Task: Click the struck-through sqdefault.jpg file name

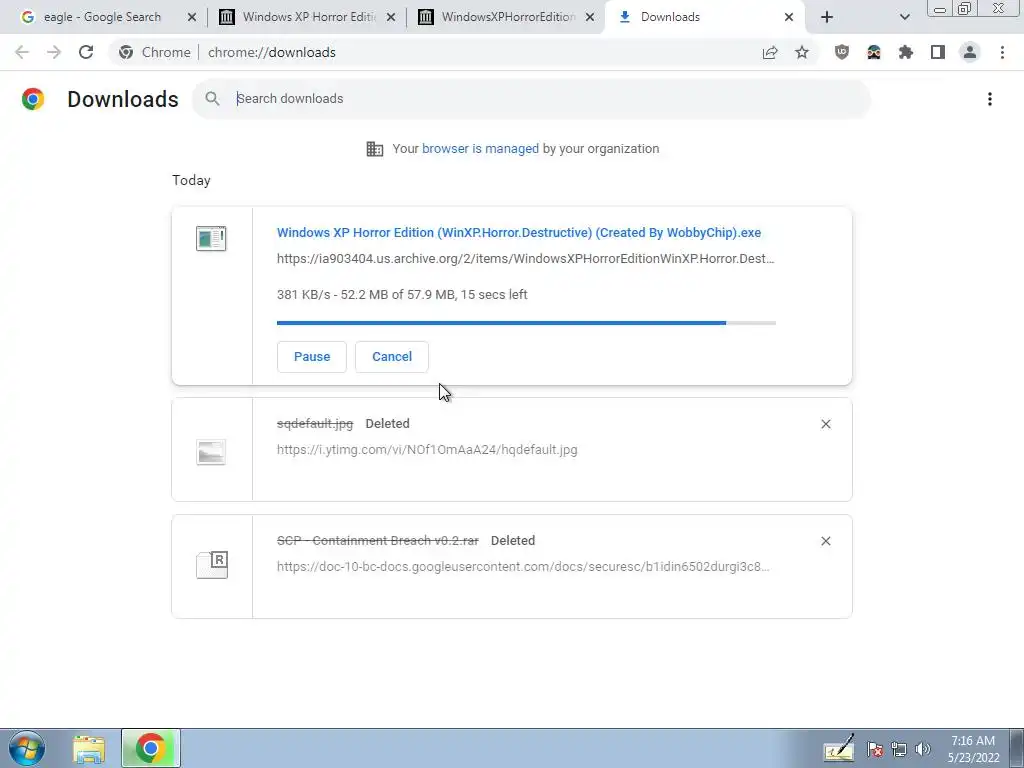Action: pos(315,424)
